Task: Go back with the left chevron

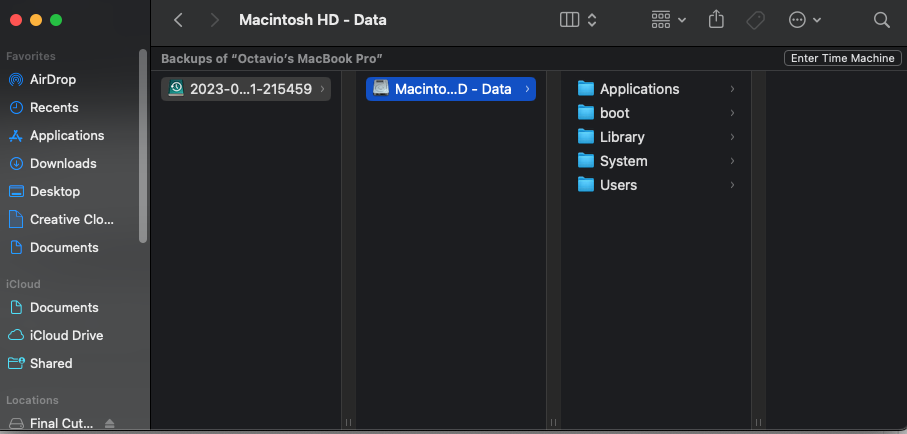Action: click(x=178, y=20)
